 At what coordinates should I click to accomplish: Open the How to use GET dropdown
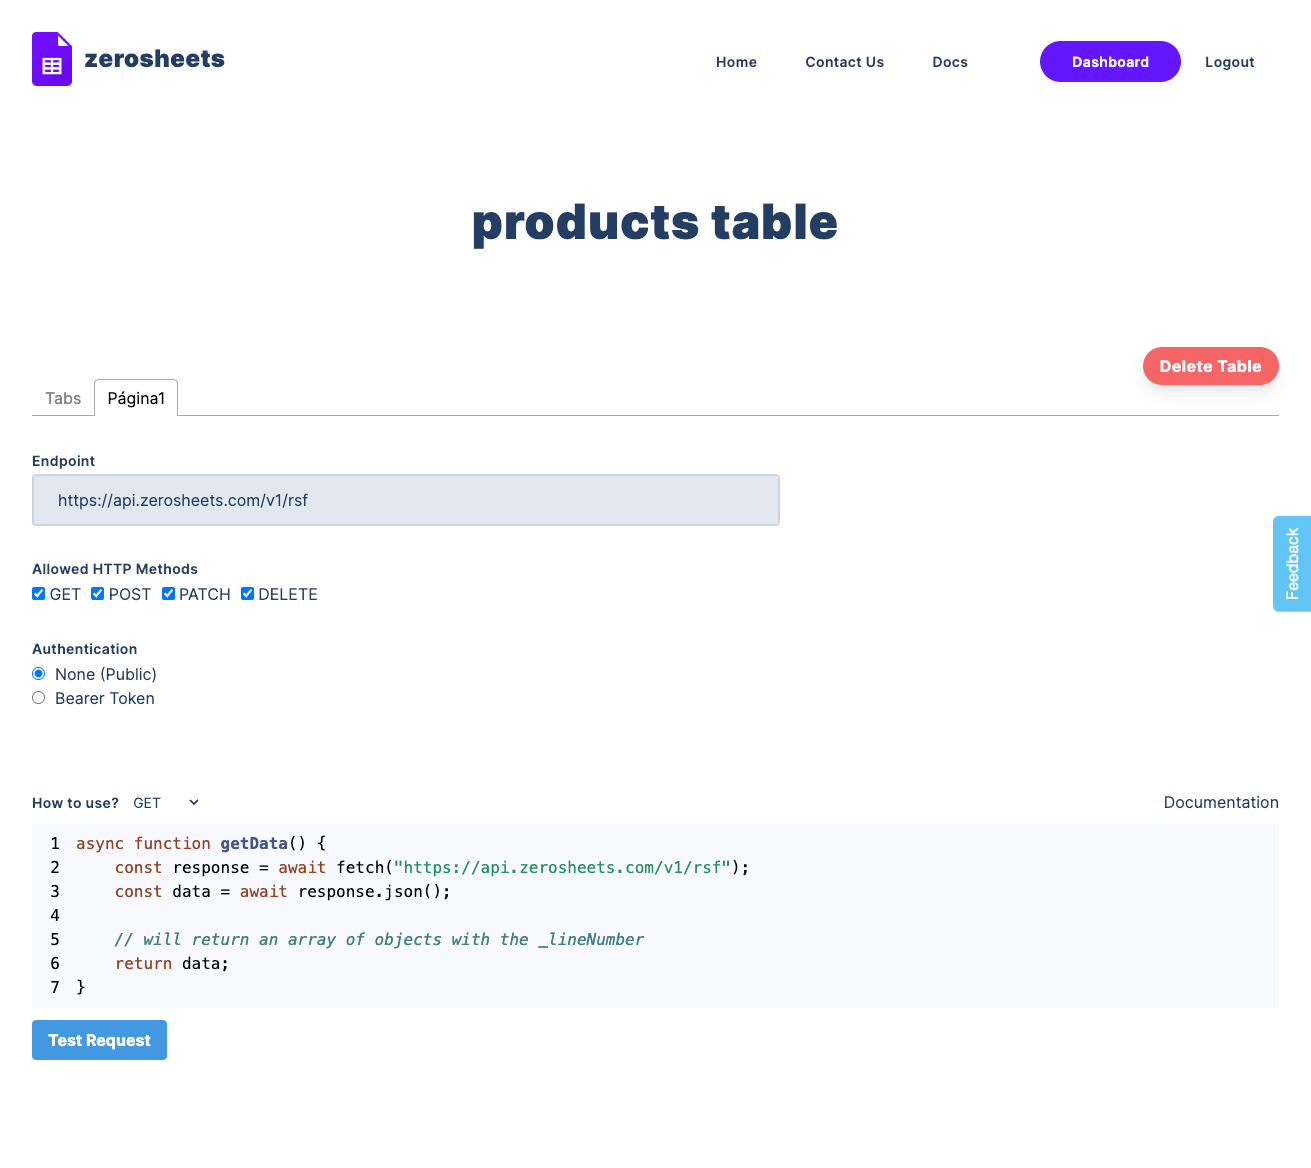(166, 803)
